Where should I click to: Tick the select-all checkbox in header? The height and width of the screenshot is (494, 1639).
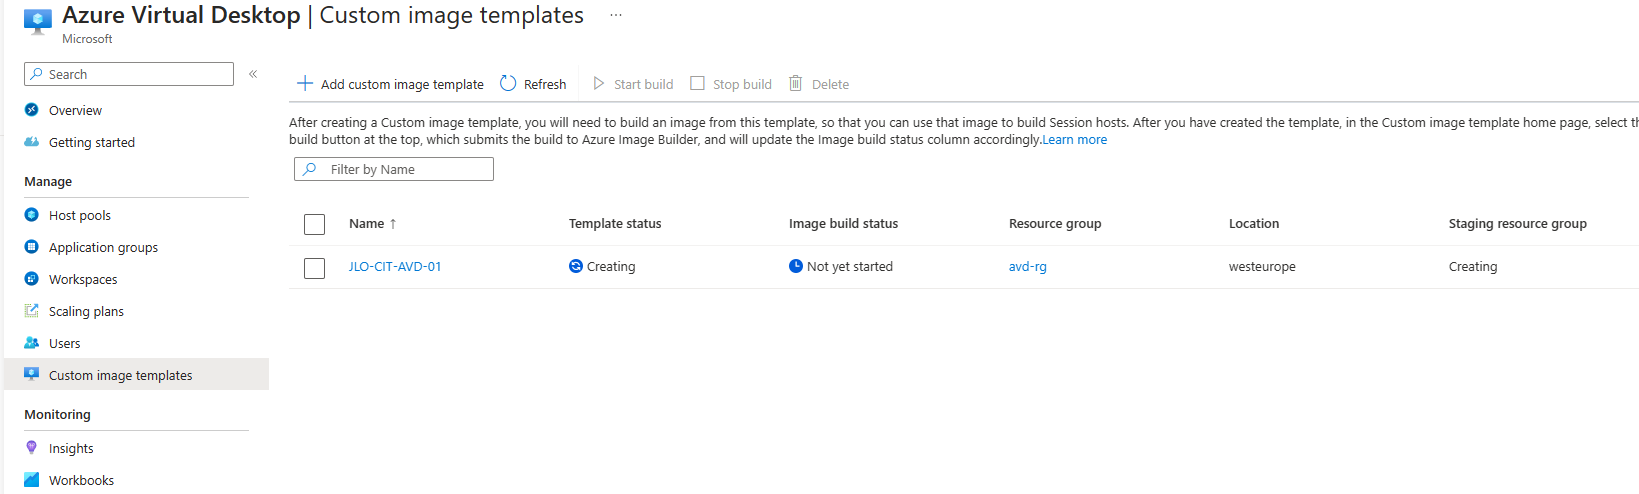314,224
